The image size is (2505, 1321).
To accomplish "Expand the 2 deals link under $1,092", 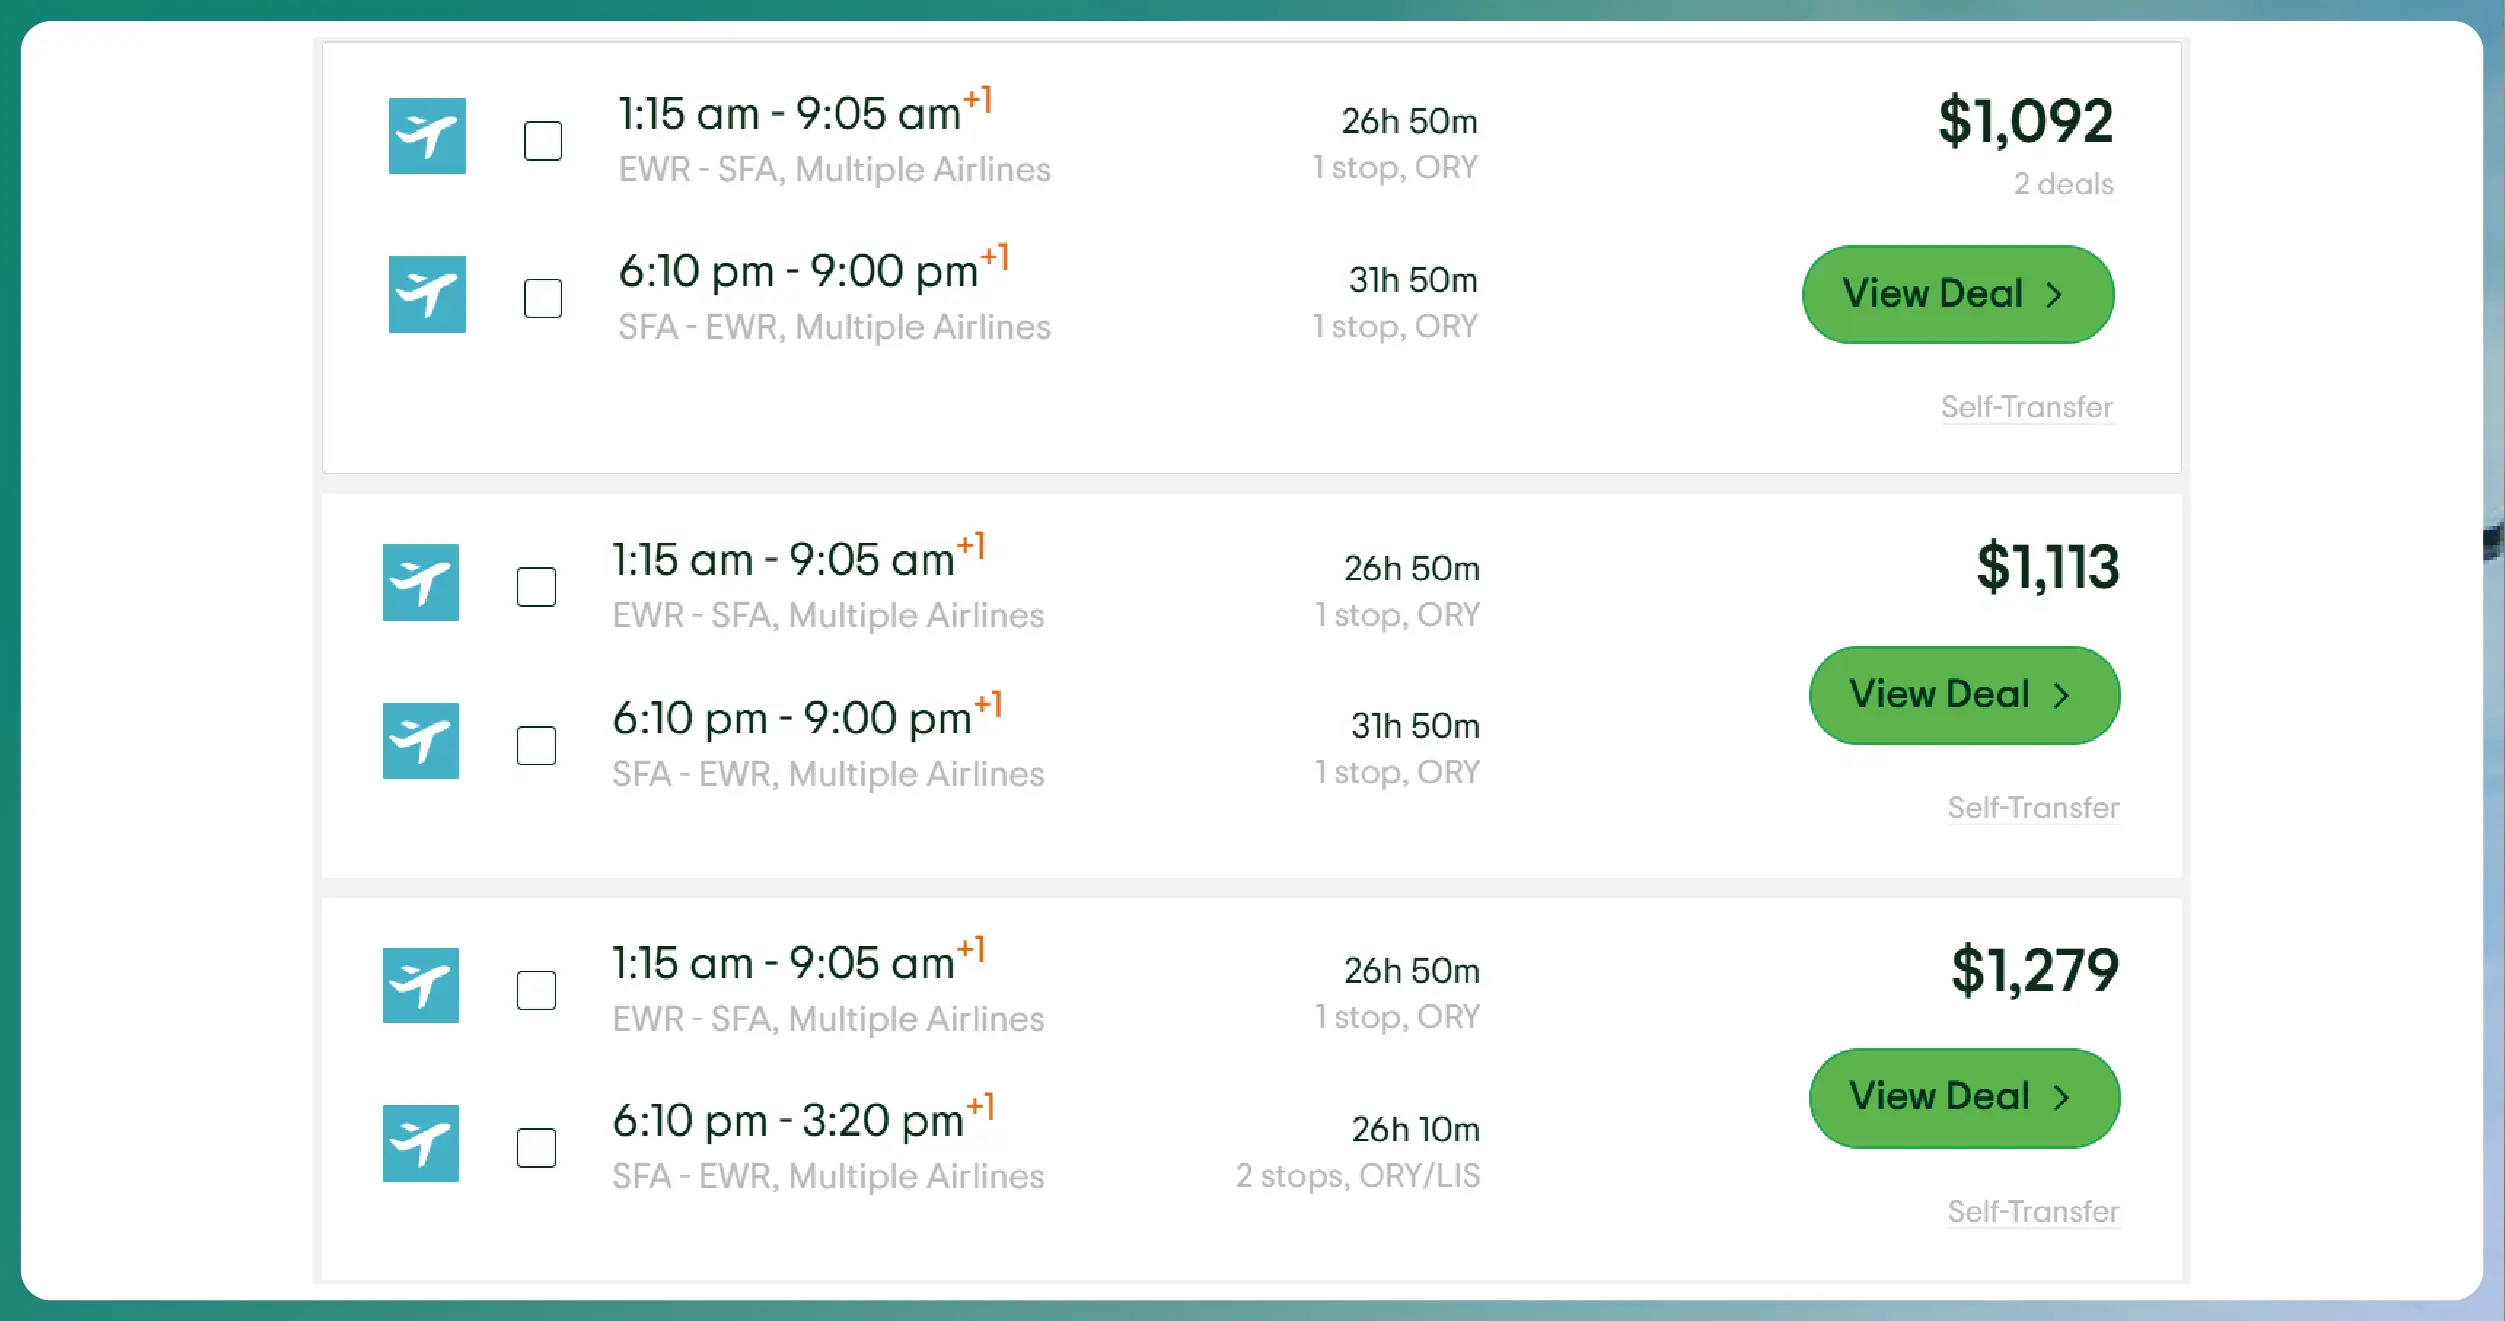I will [x=2063, y=184].
